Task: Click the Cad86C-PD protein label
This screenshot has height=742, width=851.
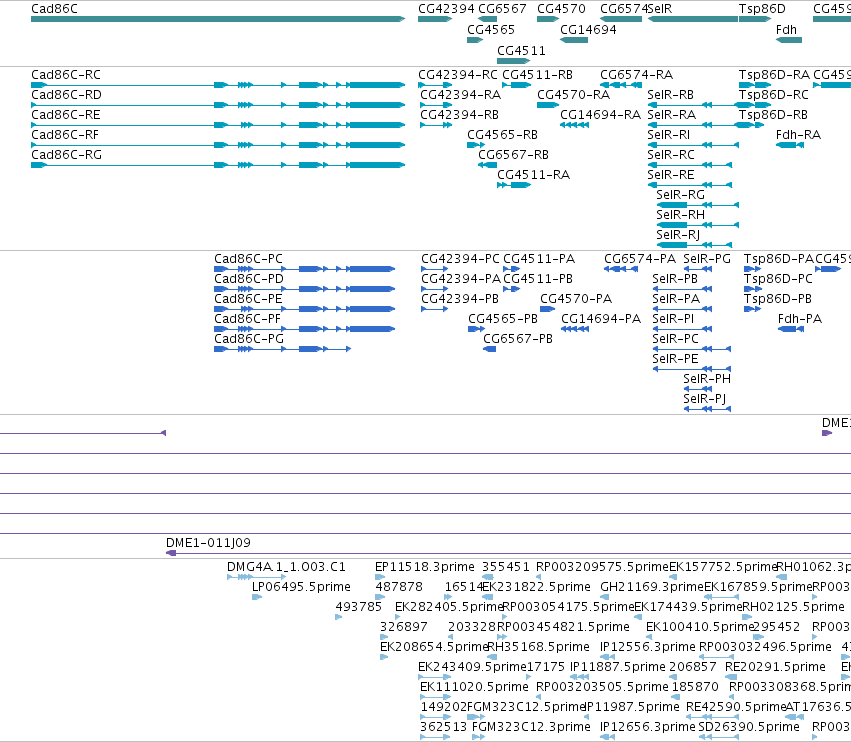Action: (249, 278)
